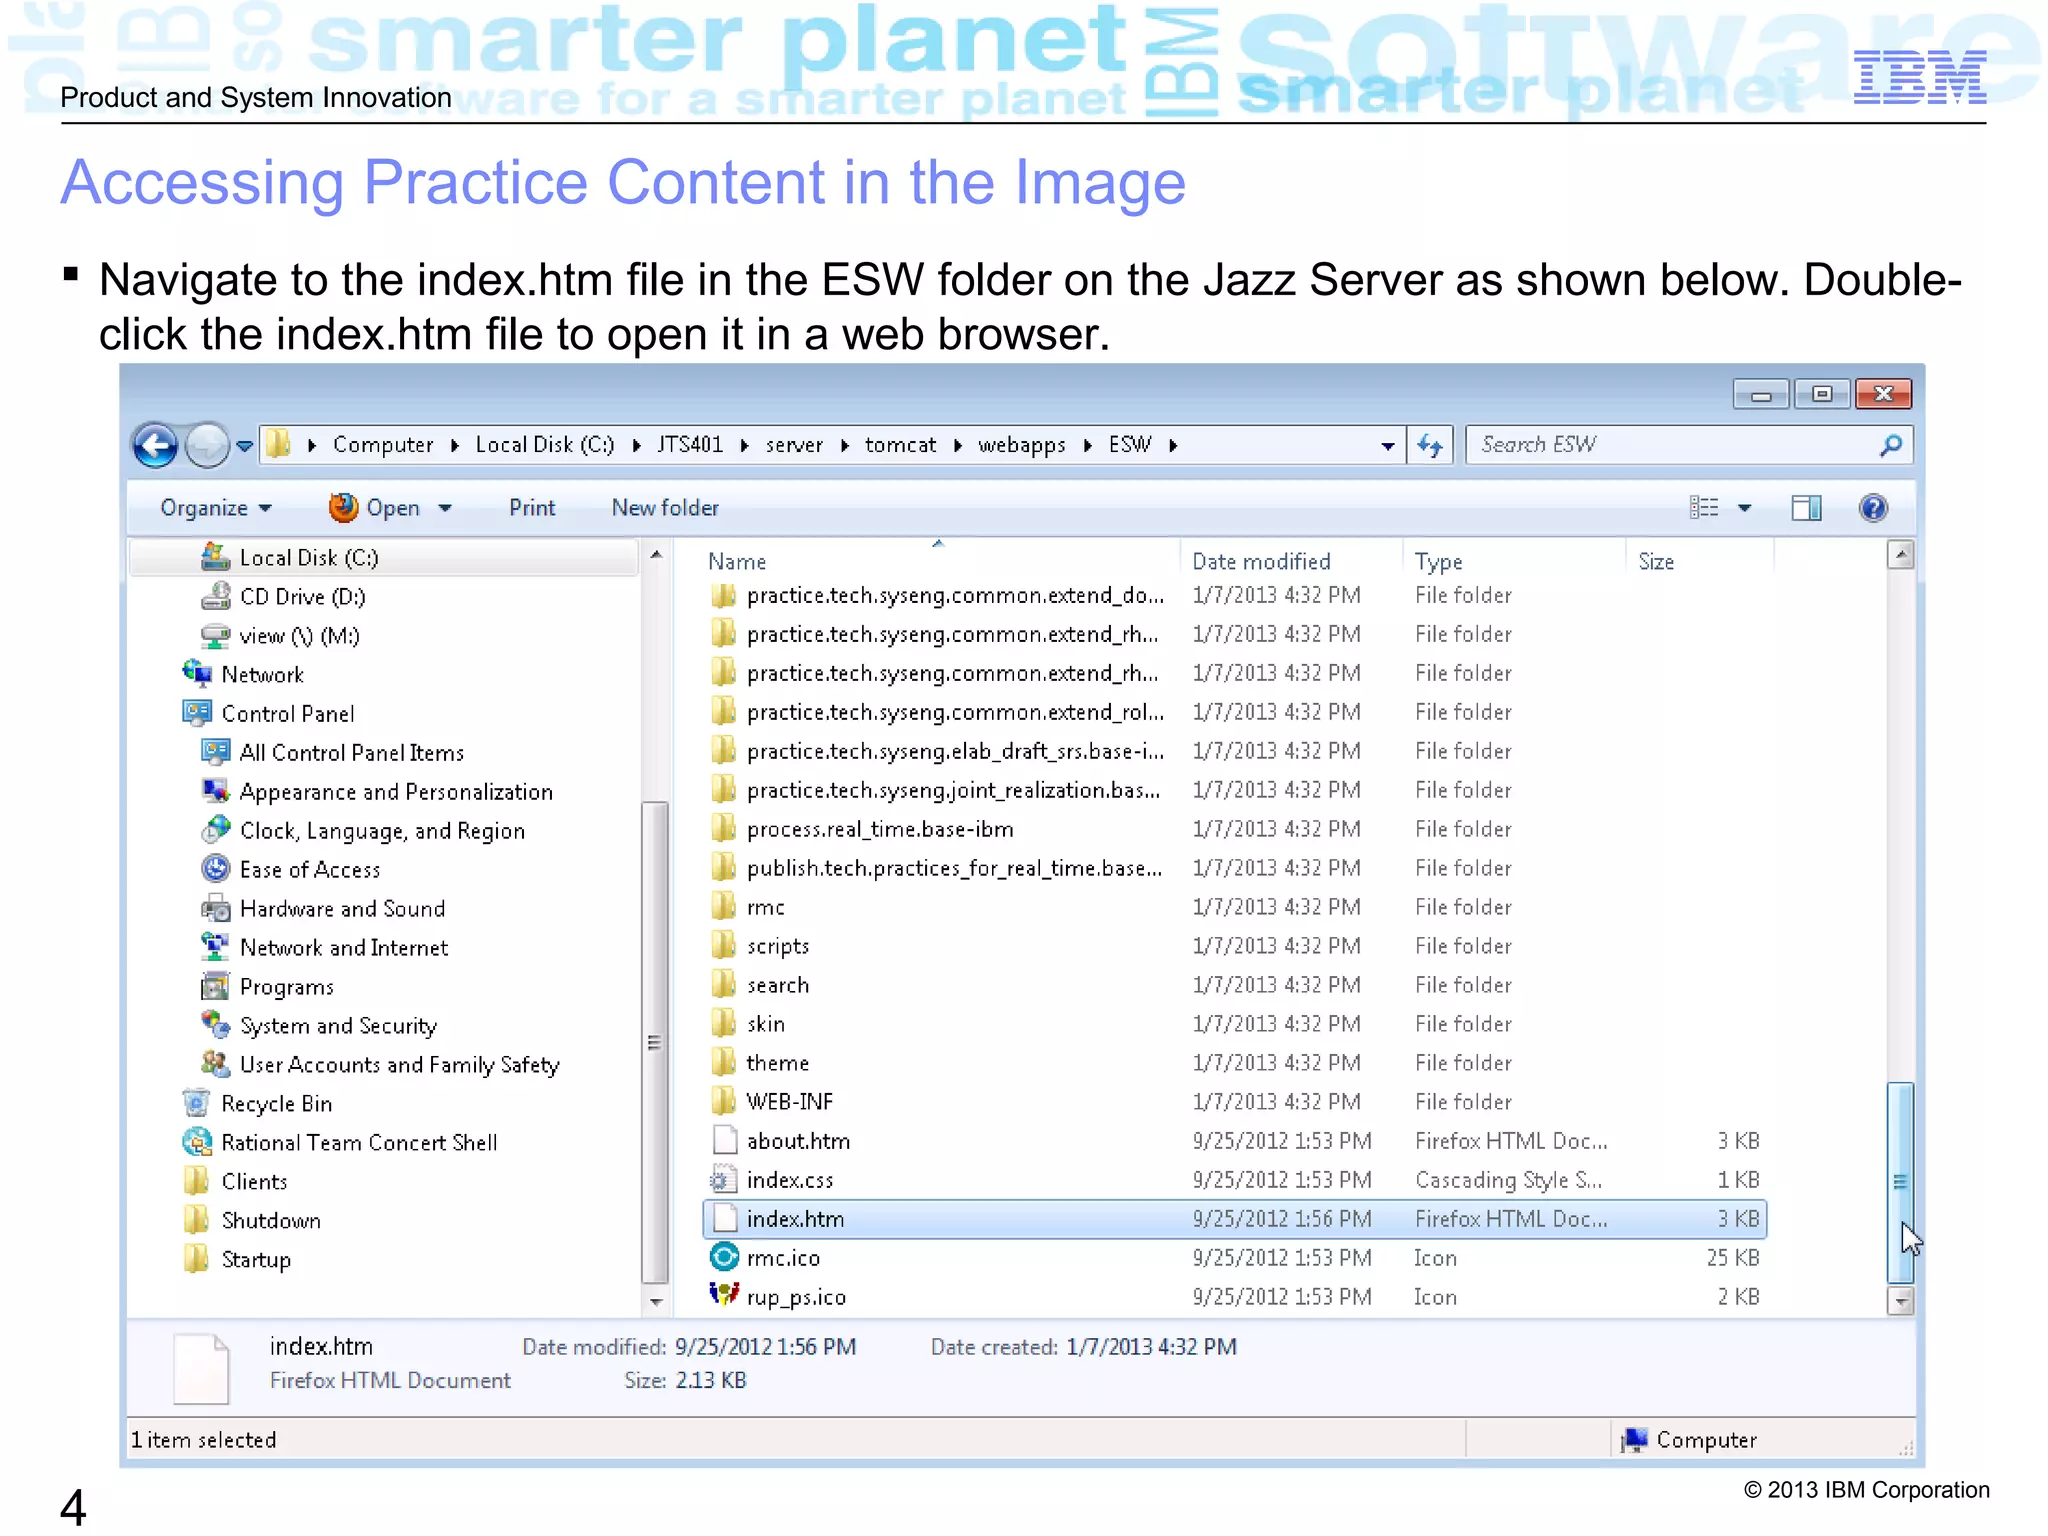
Task: Expand the arrow after server in breadcrumb
Action: 845,446
